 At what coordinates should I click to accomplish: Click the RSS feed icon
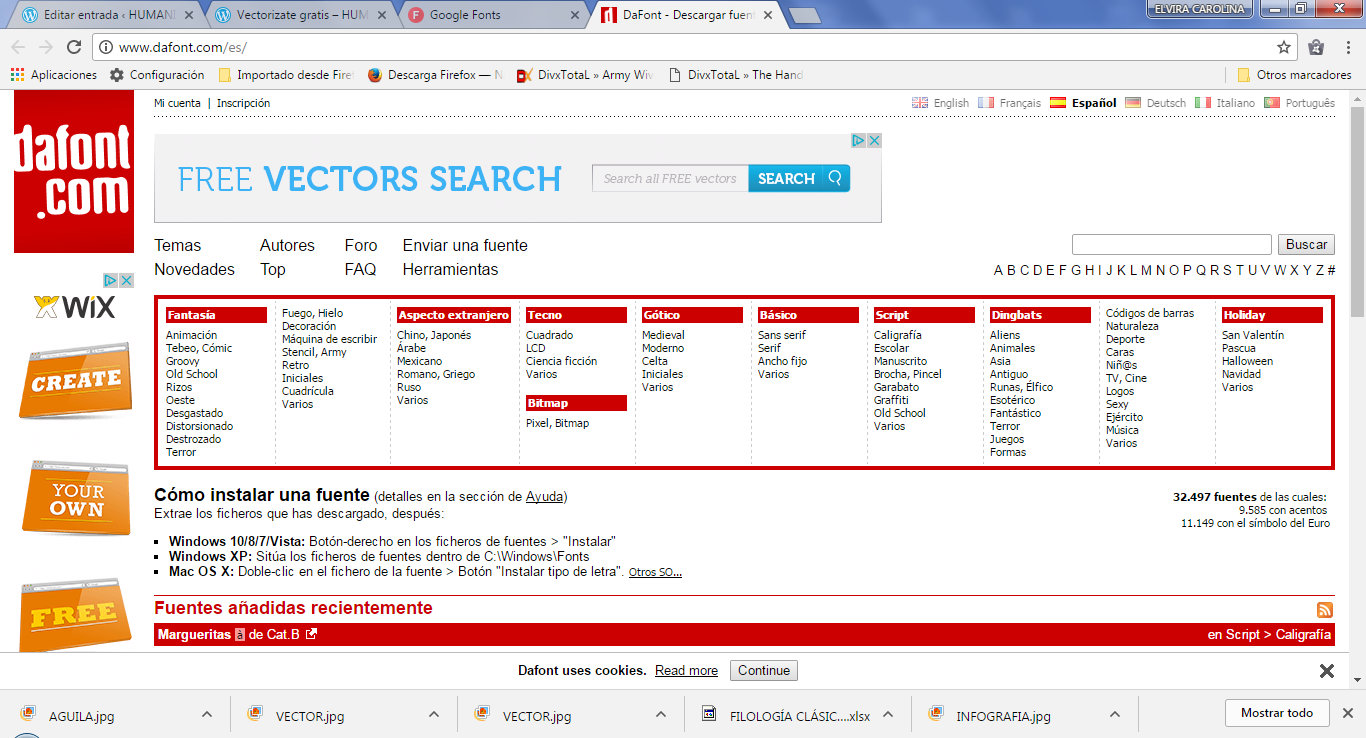tap(1325, 610)
